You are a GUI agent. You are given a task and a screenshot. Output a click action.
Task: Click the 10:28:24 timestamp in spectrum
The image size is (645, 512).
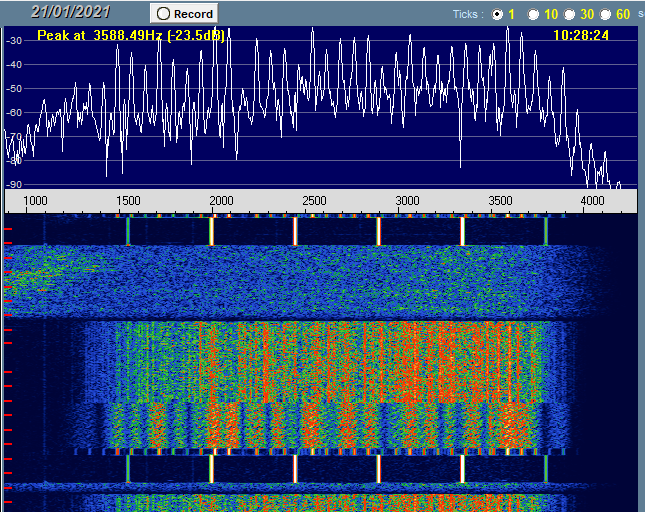(x=581, y=35)
